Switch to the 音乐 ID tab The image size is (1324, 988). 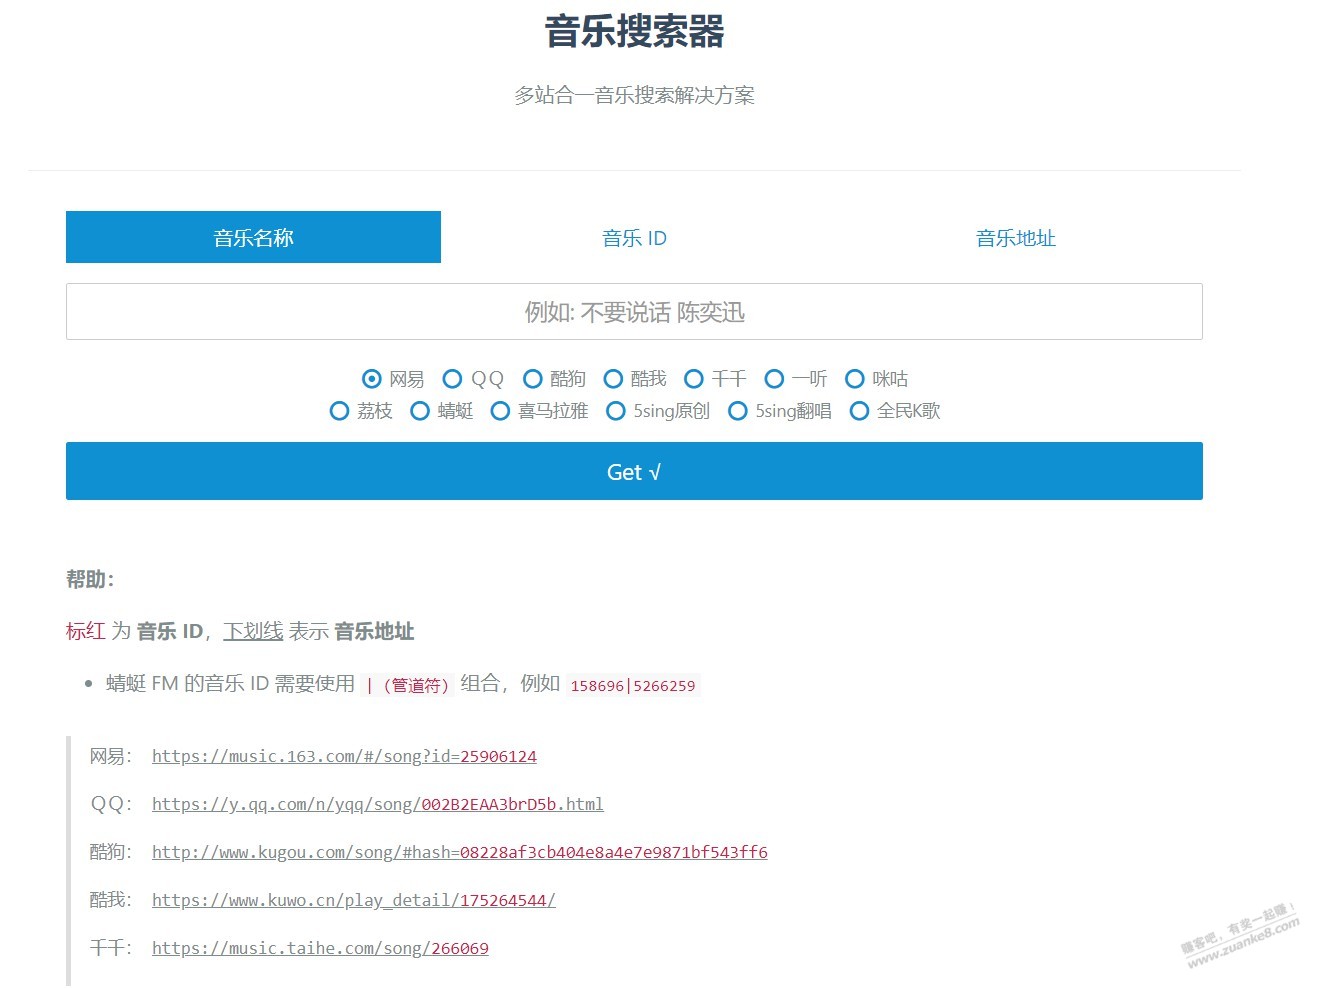click(634, 238)
